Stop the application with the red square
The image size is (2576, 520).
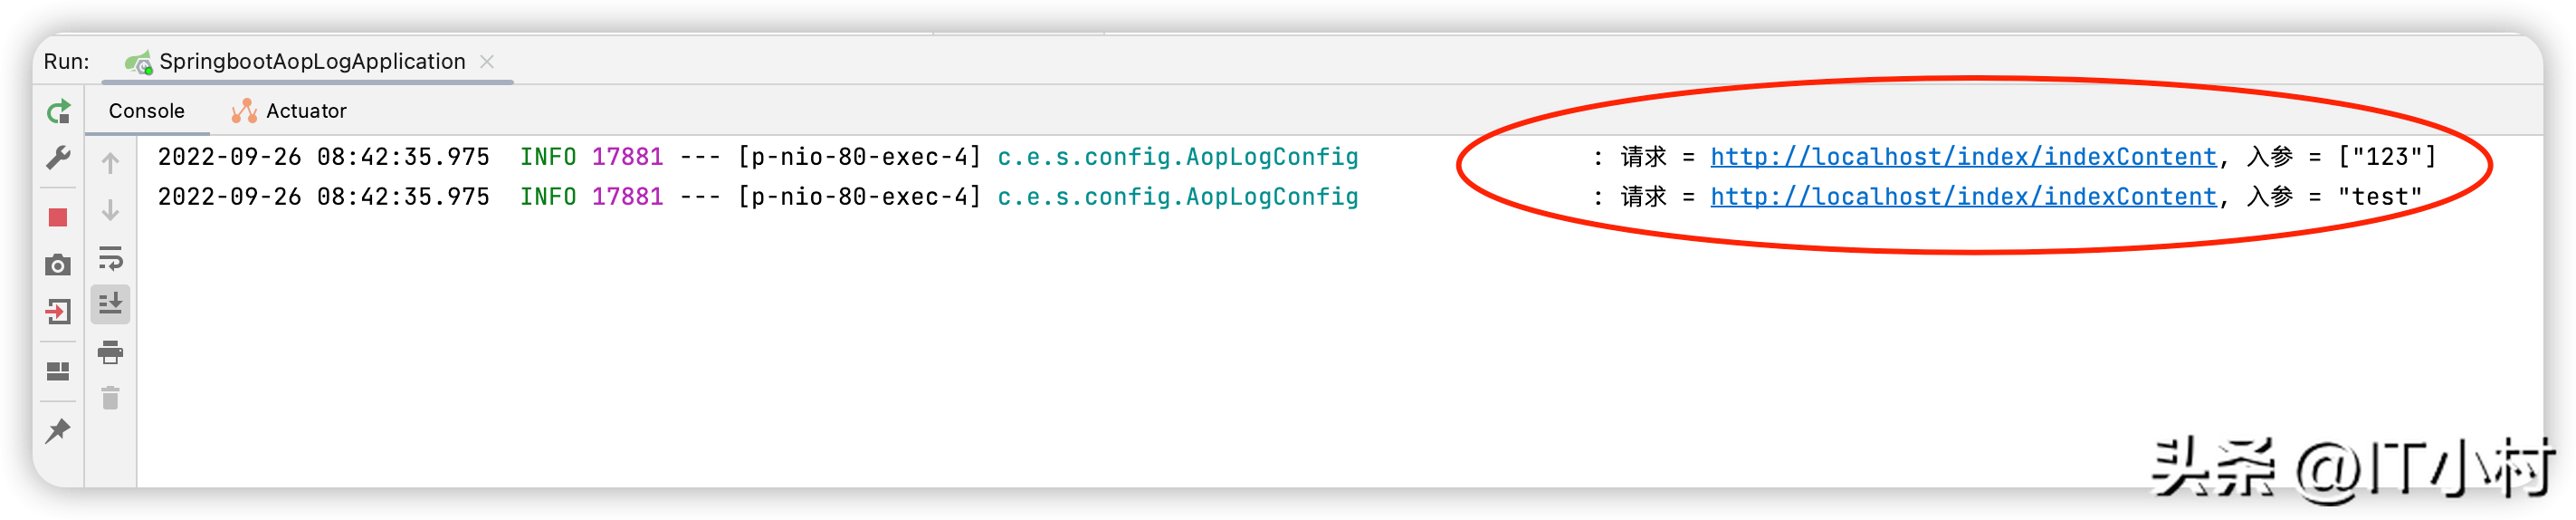click(x=58, y=217)
